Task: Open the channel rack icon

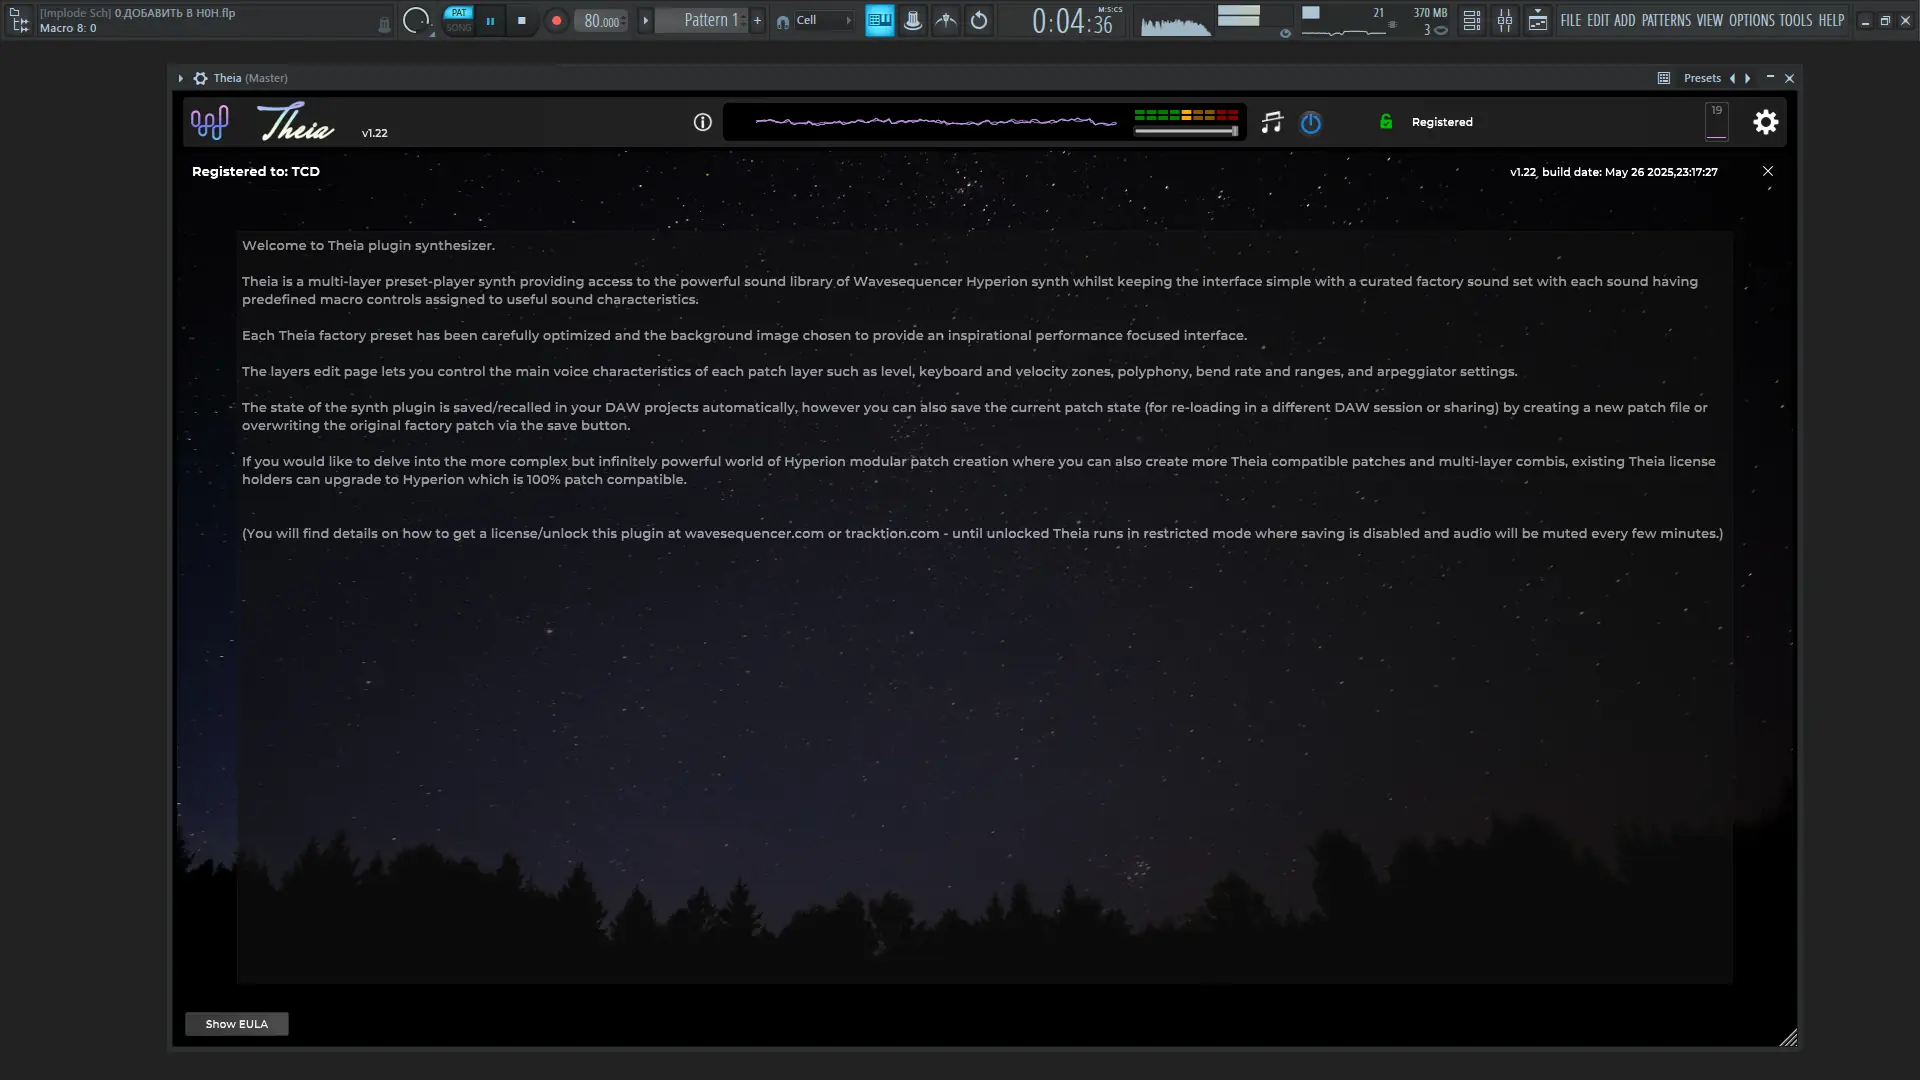Action: (x=1472, y=20)
